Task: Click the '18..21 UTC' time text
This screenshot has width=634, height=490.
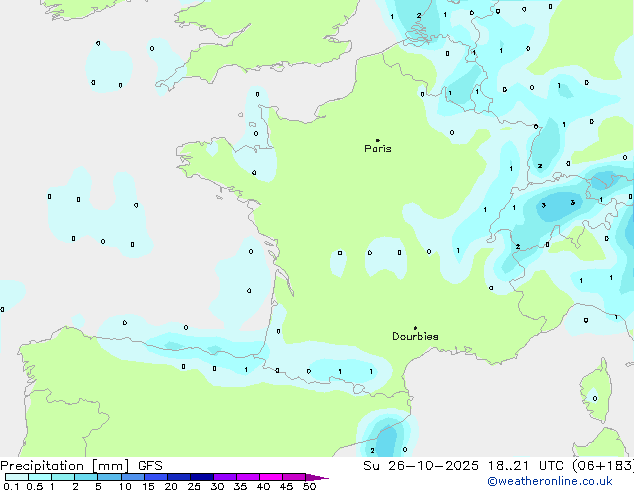Action: [525, 466]
